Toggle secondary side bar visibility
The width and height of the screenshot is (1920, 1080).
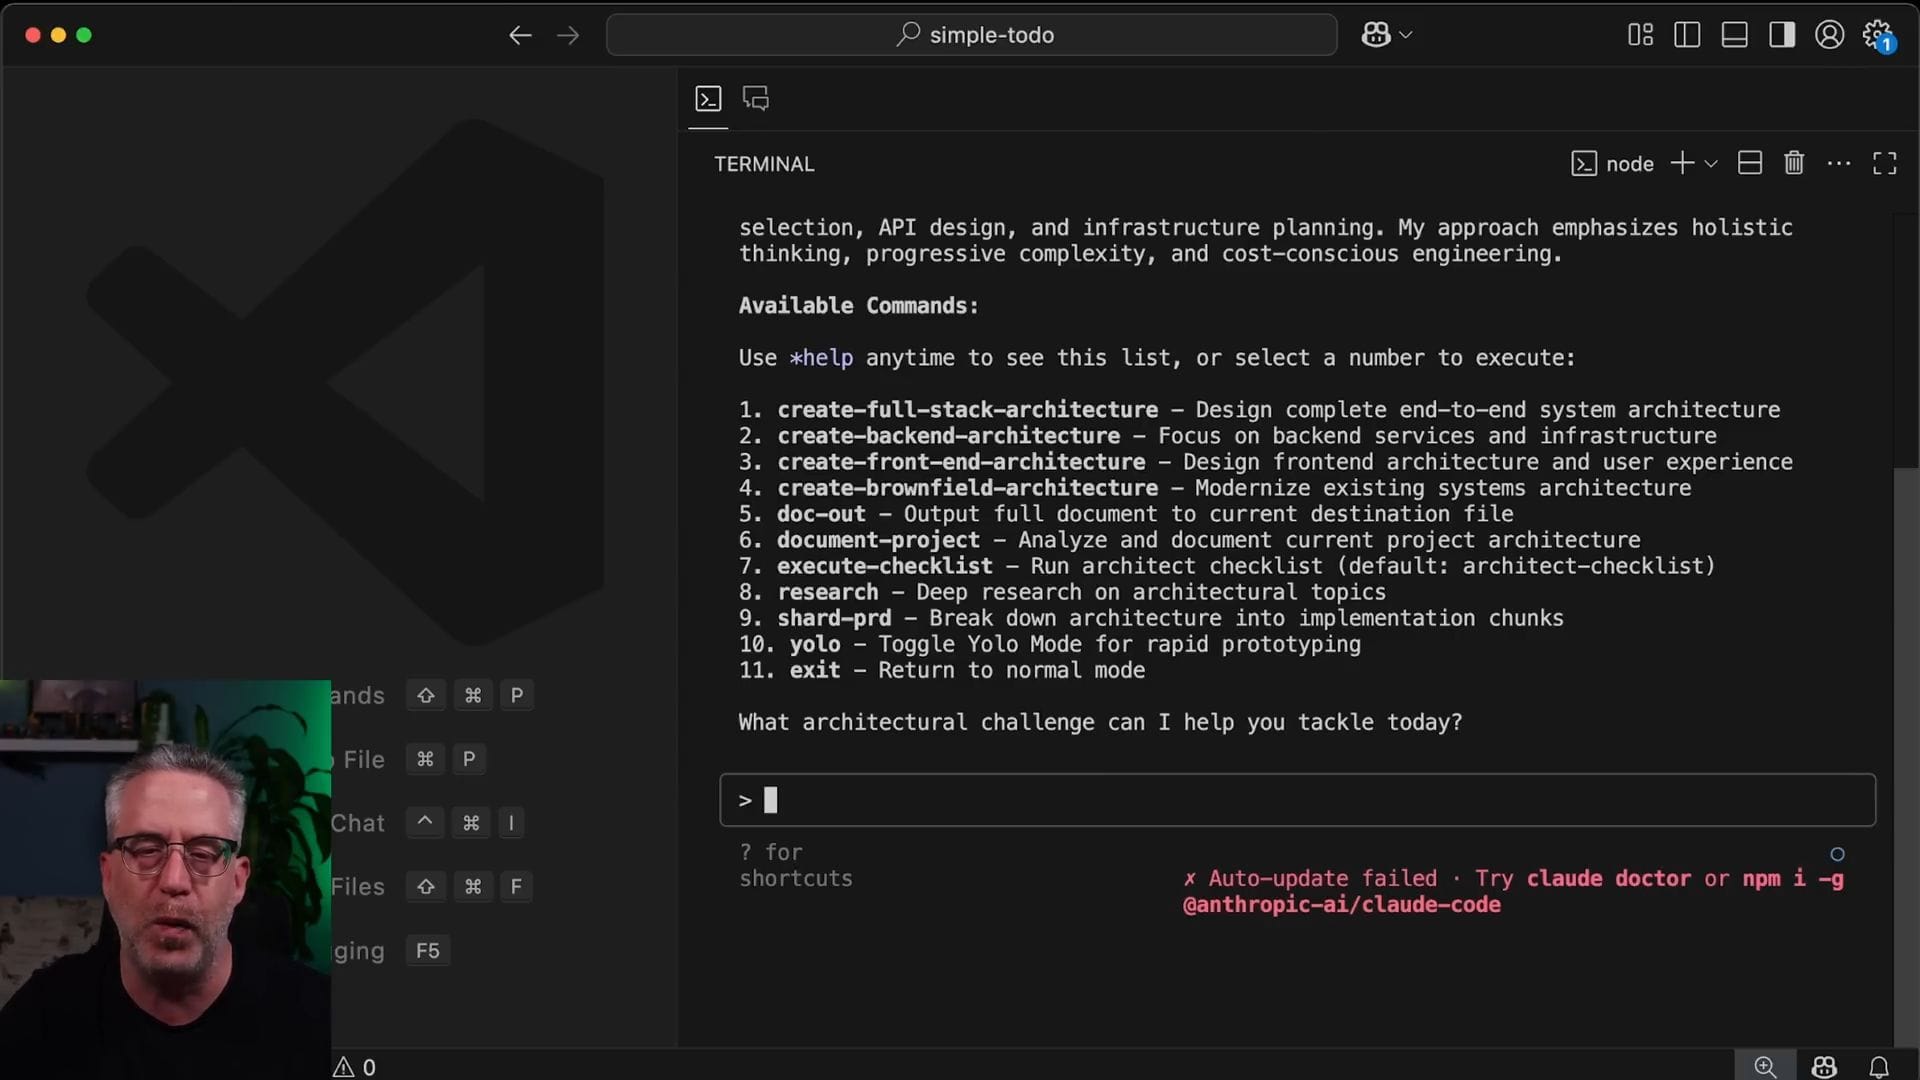pyautogui.click(x=1782, y=35)
